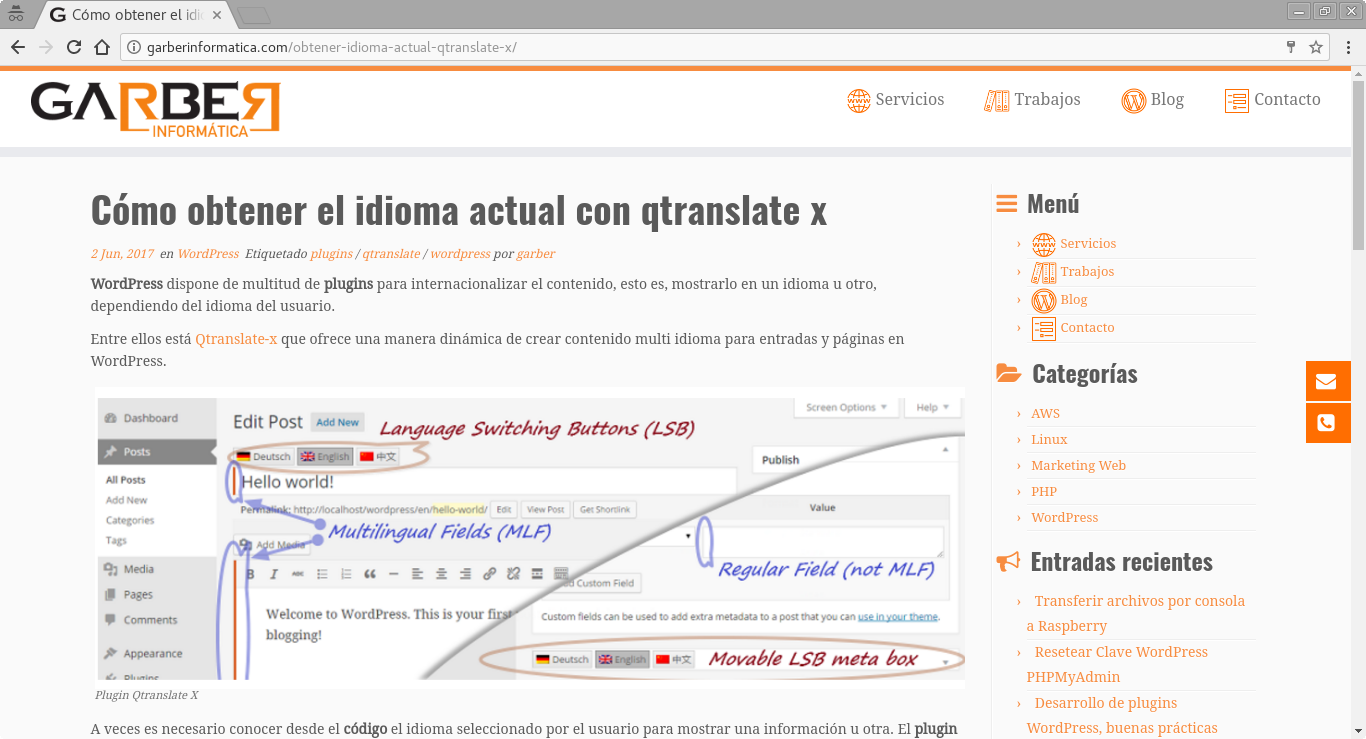Click the author link 'garber'

click(x=536, y=254)
